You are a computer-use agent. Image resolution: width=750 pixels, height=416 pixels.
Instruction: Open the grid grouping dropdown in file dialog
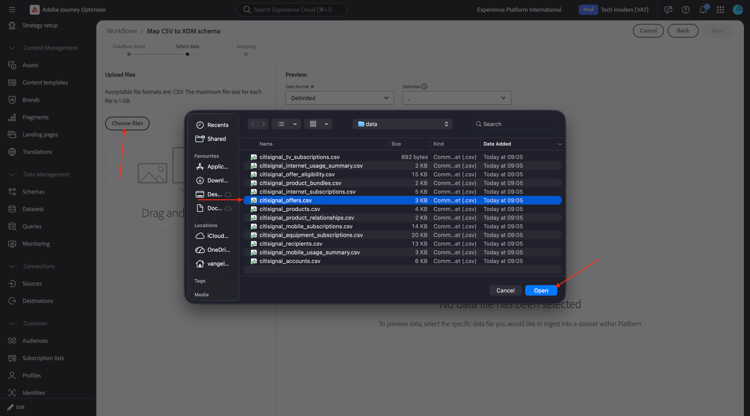[x=318, y=124]
